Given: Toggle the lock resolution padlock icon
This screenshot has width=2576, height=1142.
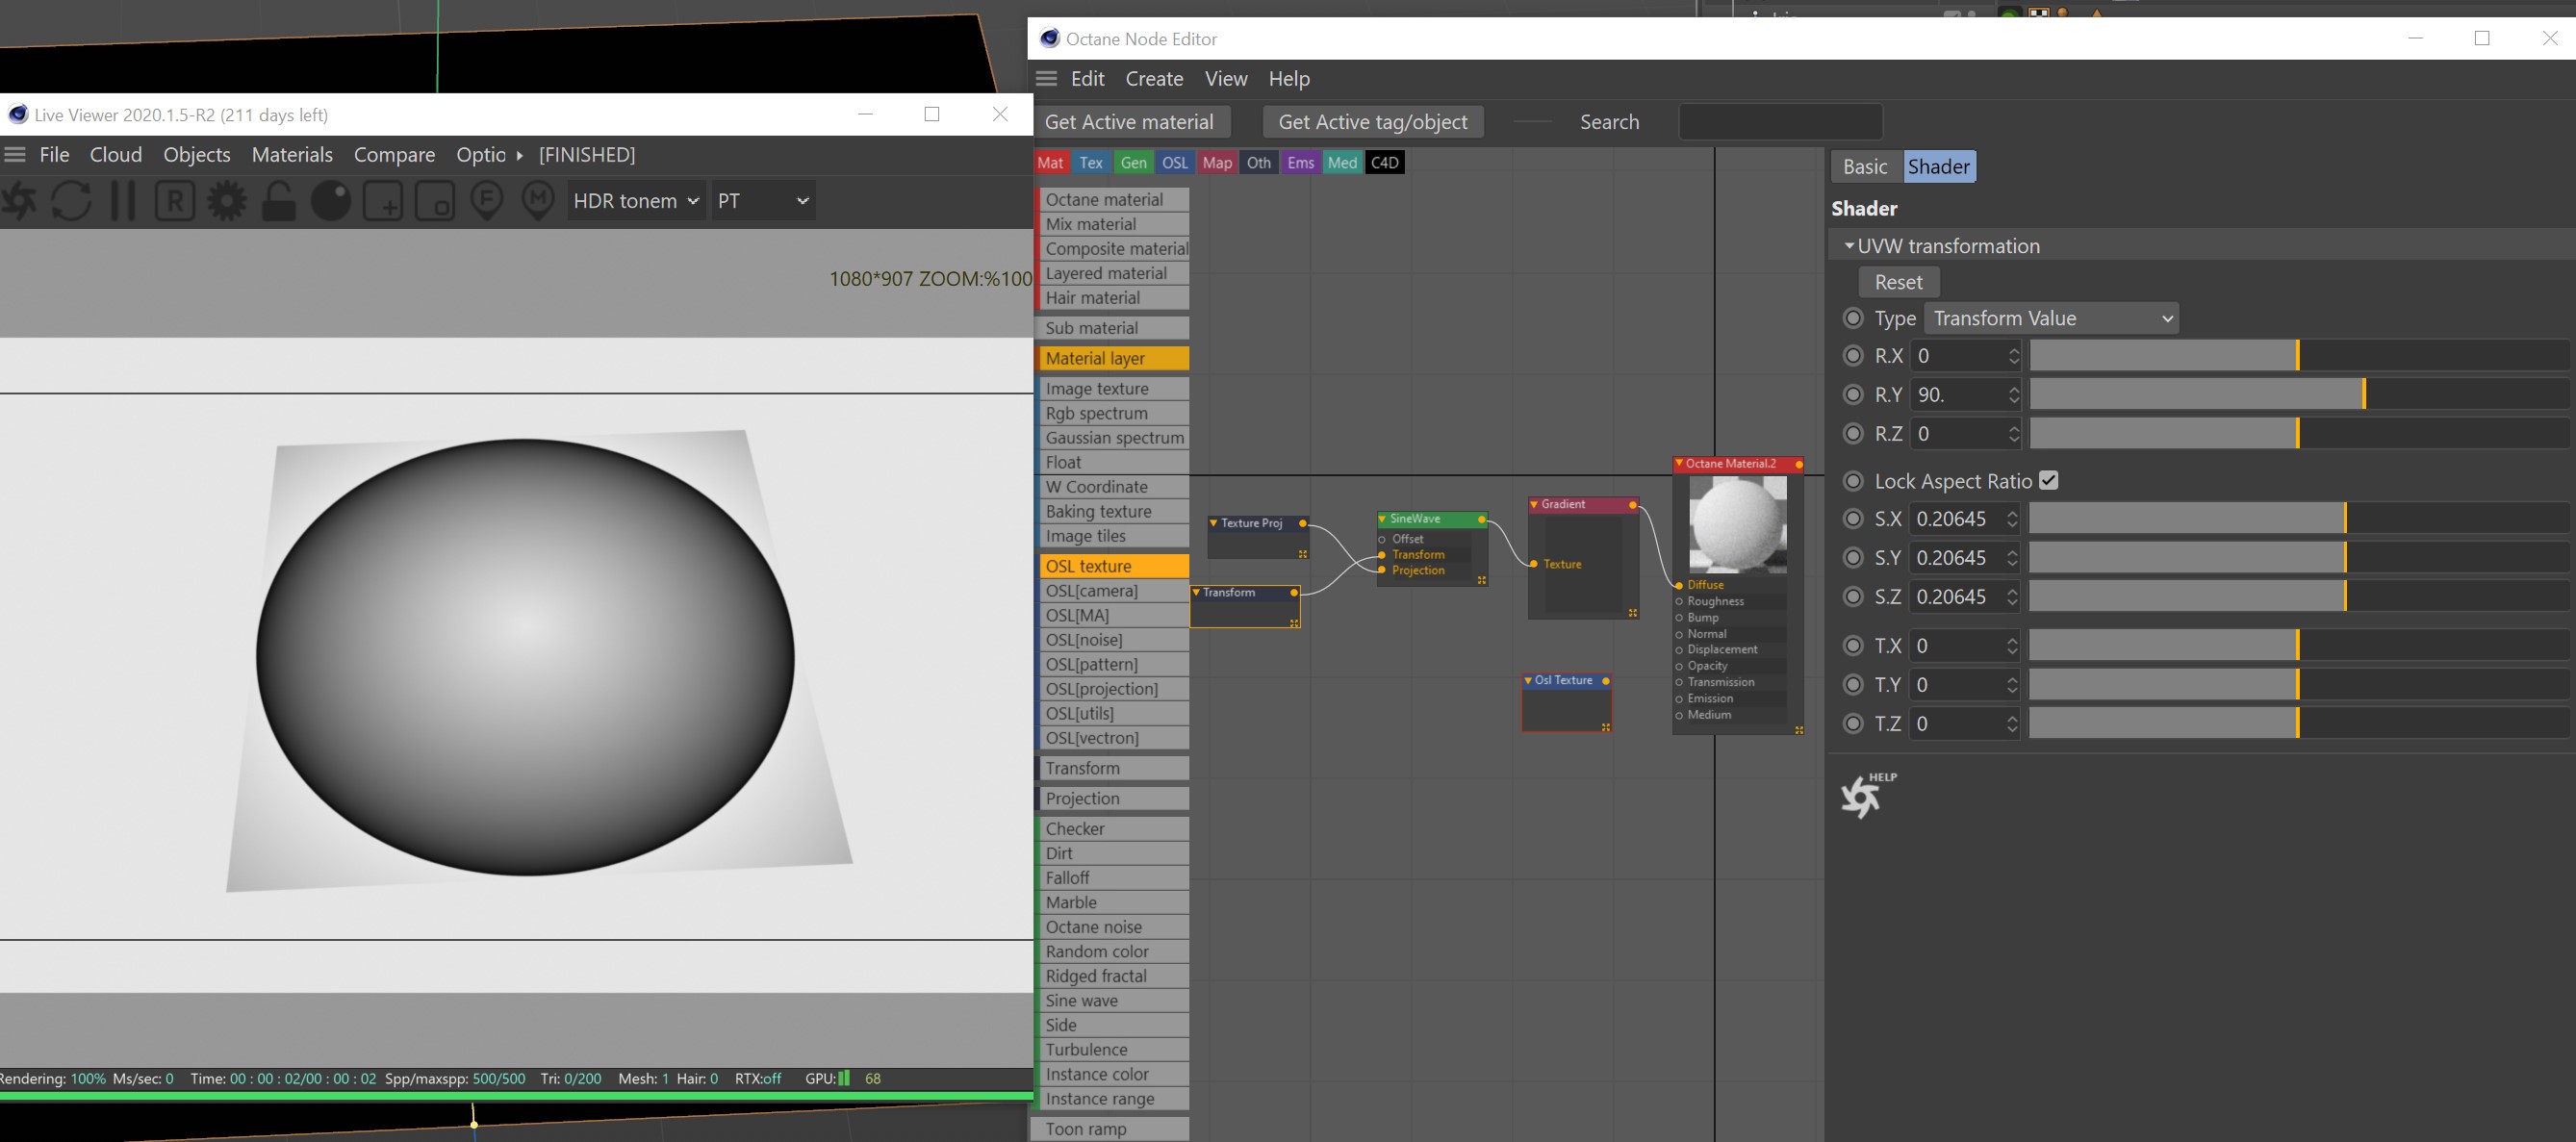Looking at the screenshot, I should pos(279,201).
